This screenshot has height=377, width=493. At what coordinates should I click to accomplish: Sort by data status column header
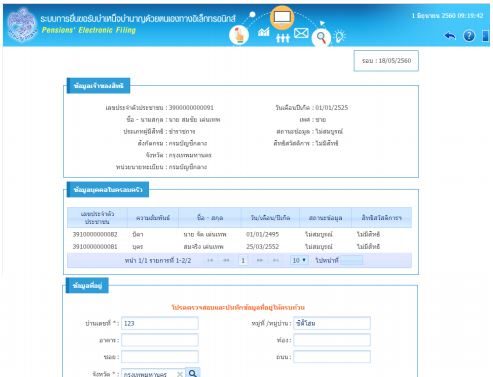click(325, 218)
